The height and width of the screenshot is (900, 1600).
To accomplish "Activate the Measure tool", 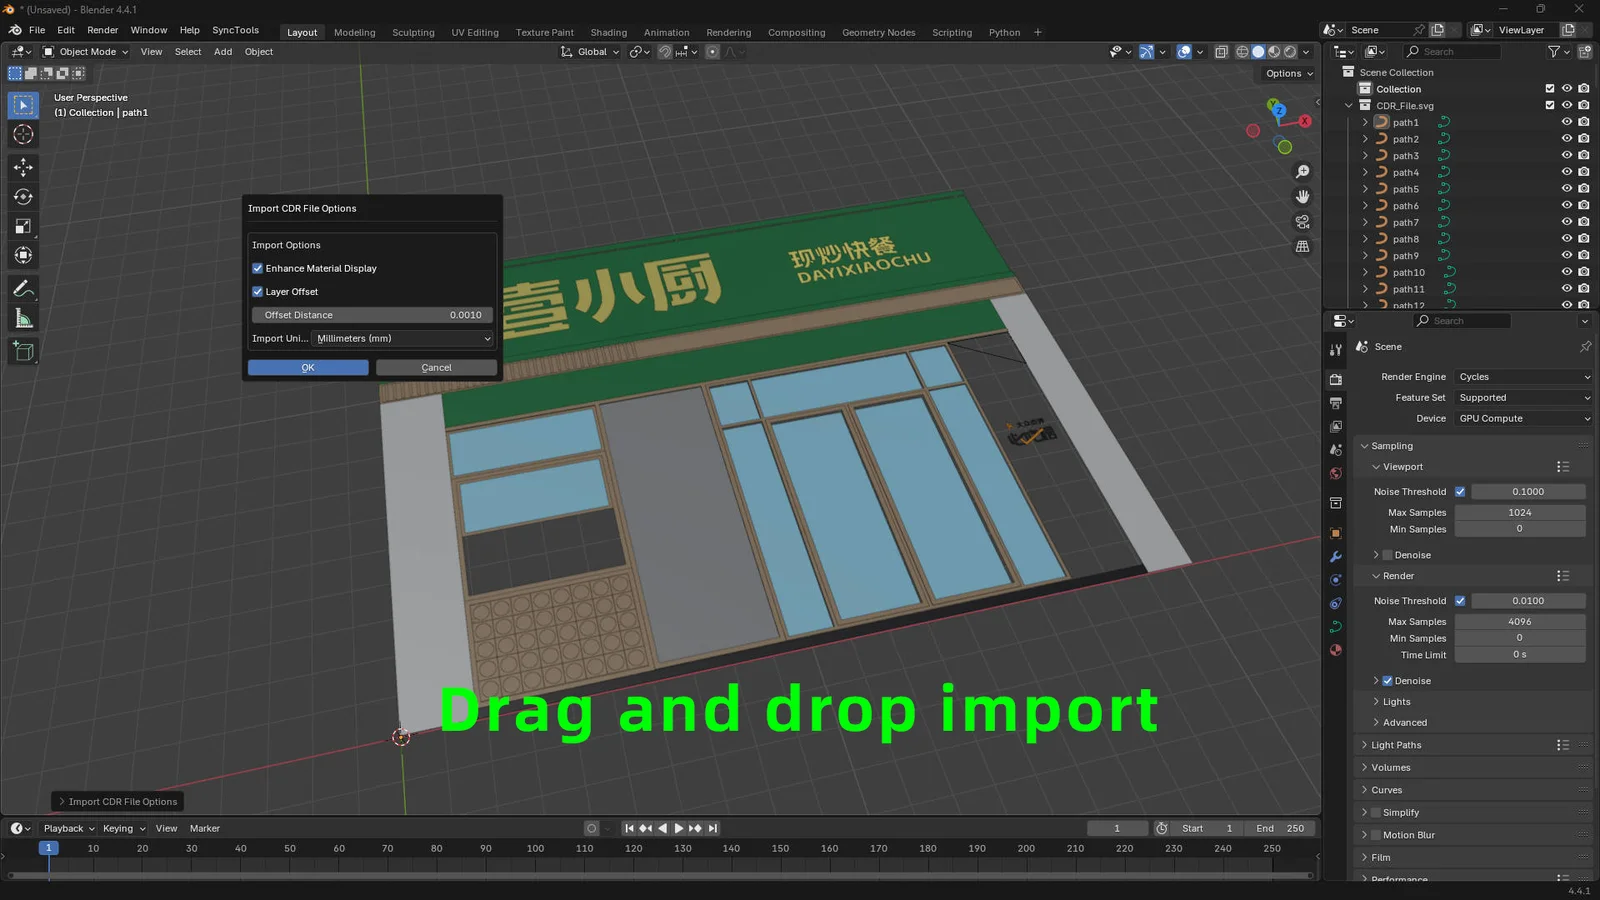I will [x=22, y=317].
